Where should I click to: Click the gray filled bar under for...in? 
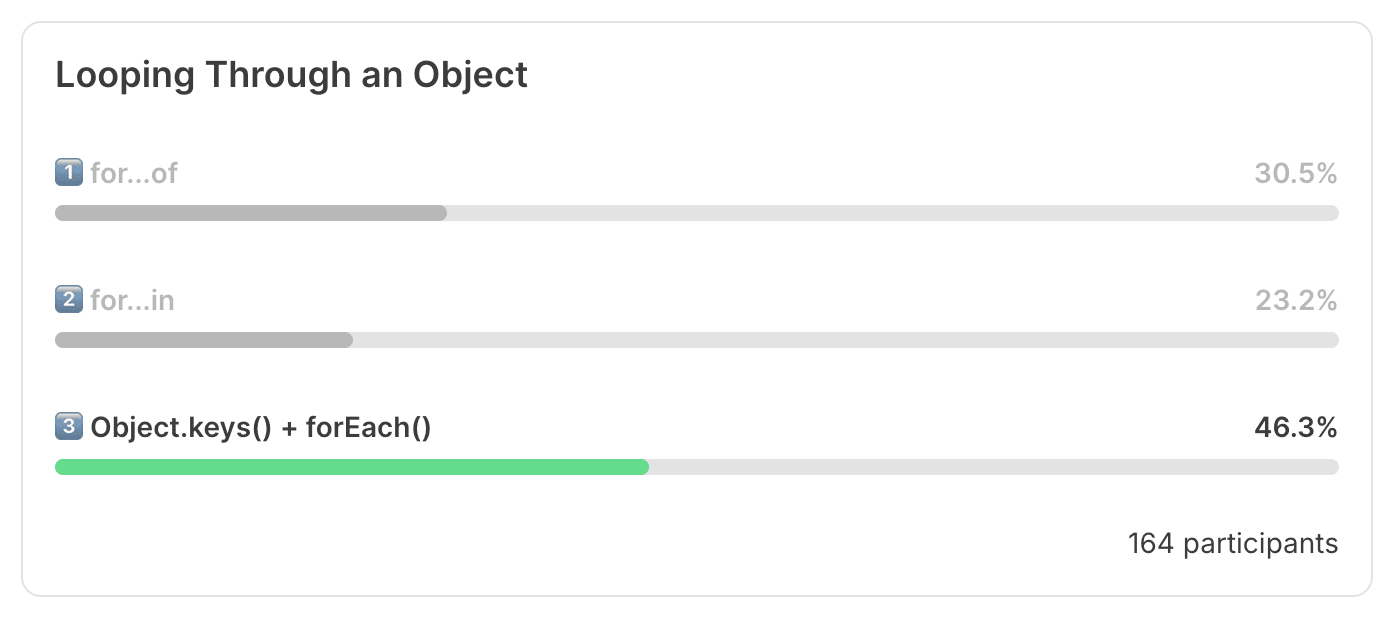(x=204, y=340)
